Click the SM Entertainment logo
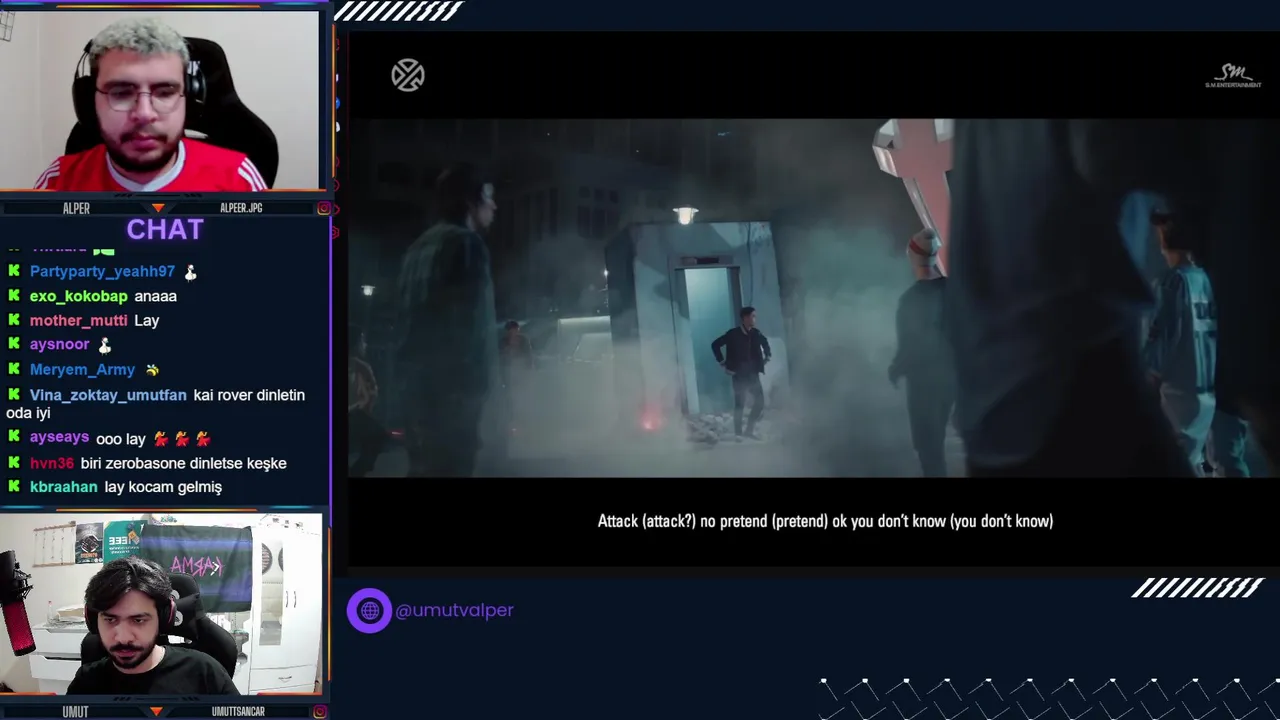 pos(1233,77)
